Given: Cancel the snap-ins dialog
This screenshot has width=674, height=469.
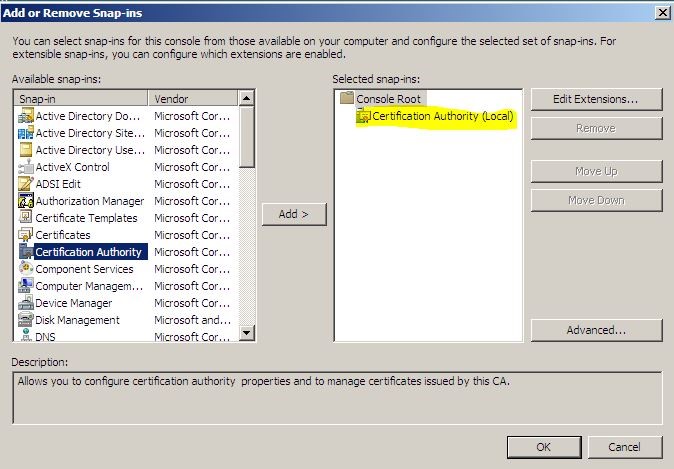Looking at the screenshot, I should pos(625,447).
